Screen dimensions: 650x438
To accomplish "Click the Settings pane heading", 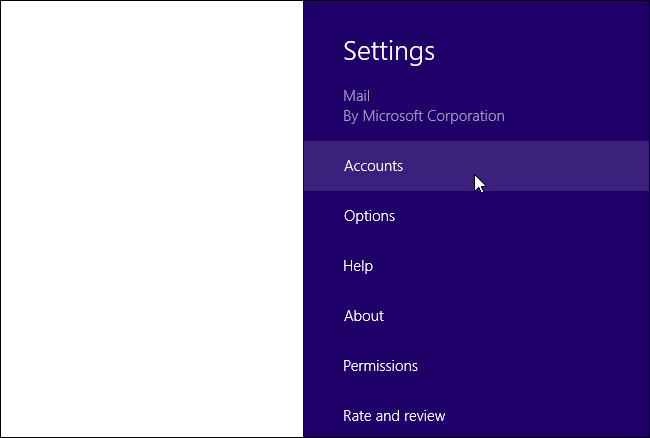I will click(389, 50).
